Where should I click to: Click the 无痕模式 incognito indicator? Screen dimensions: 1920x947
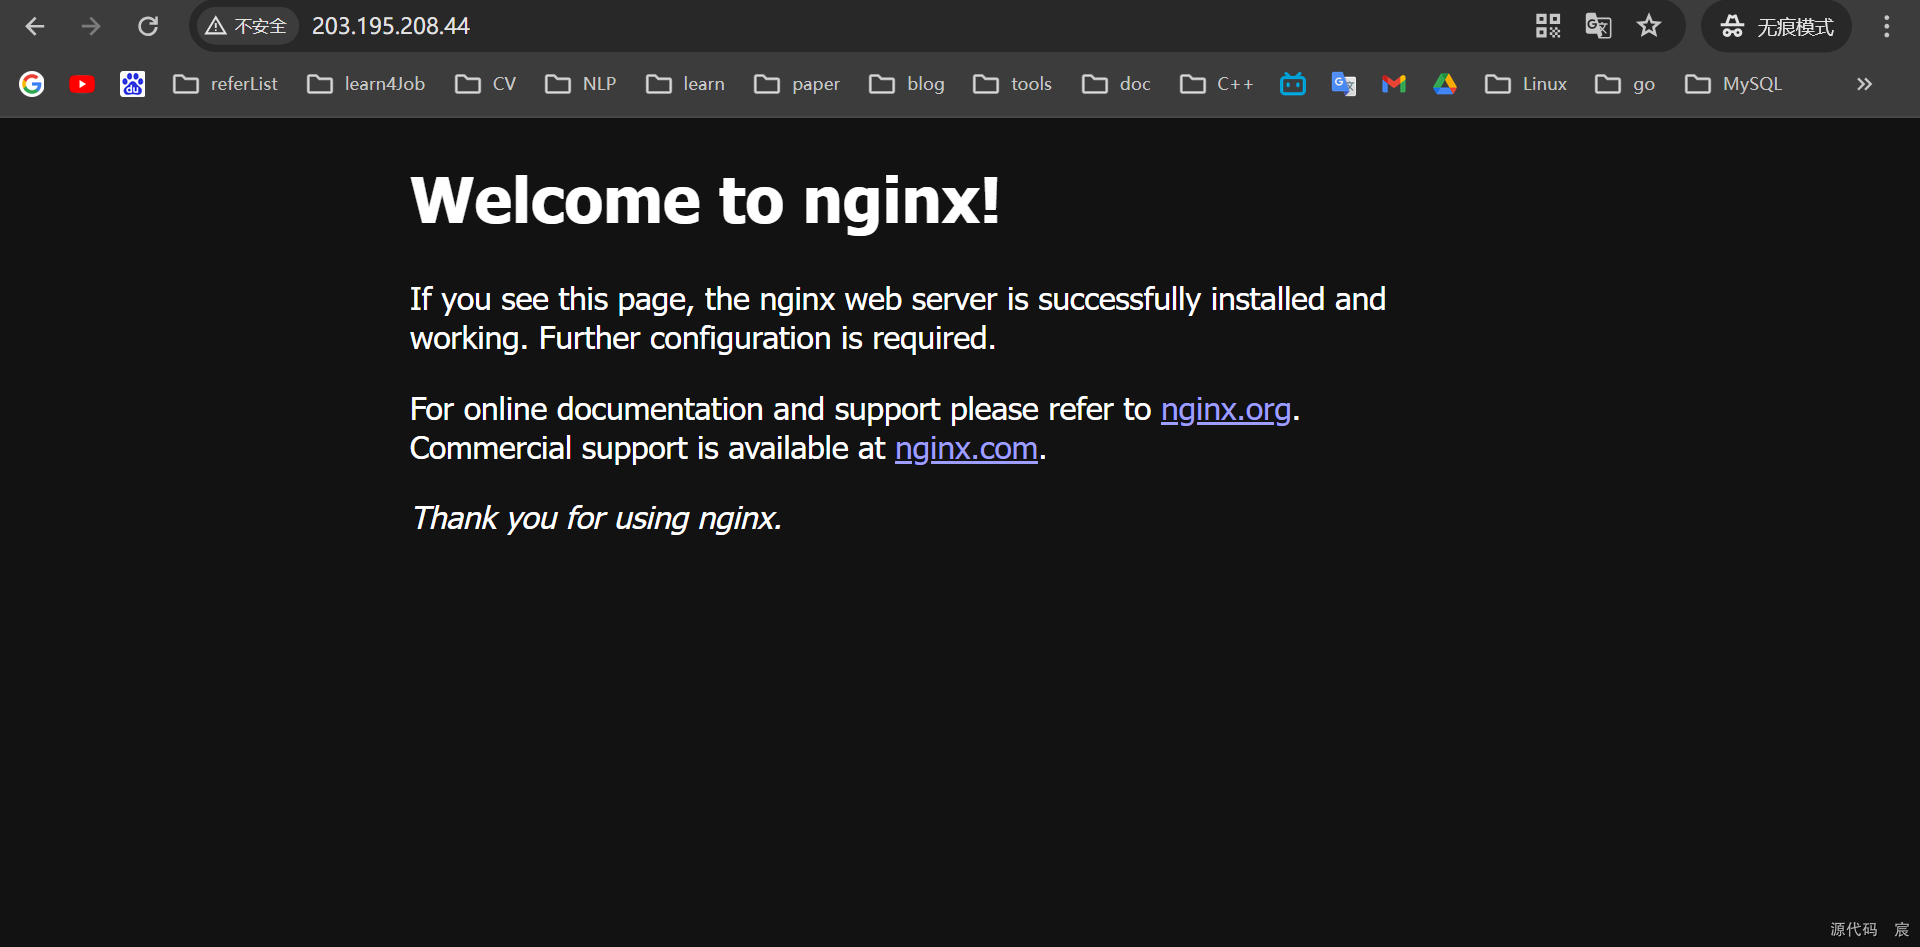click(x=1777, y=26)
